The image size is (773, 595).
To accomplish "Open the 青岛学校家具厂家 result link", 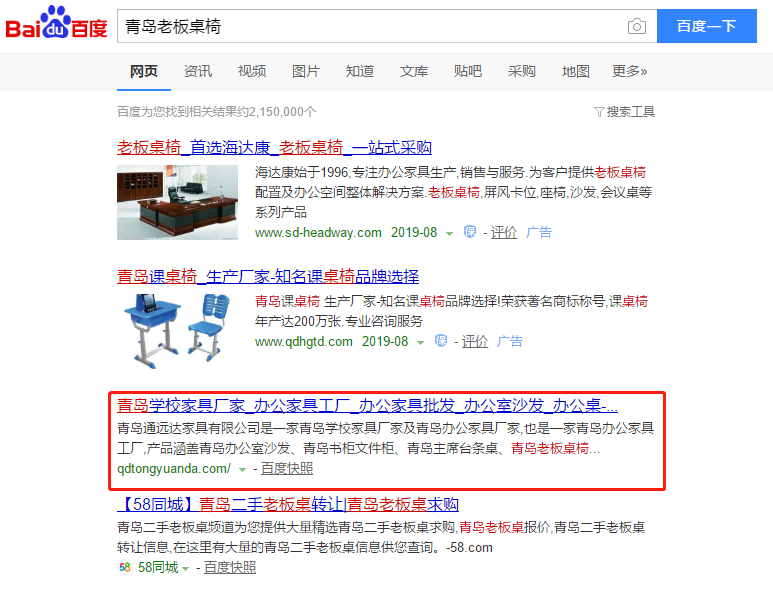I will [x=367, y=406].
